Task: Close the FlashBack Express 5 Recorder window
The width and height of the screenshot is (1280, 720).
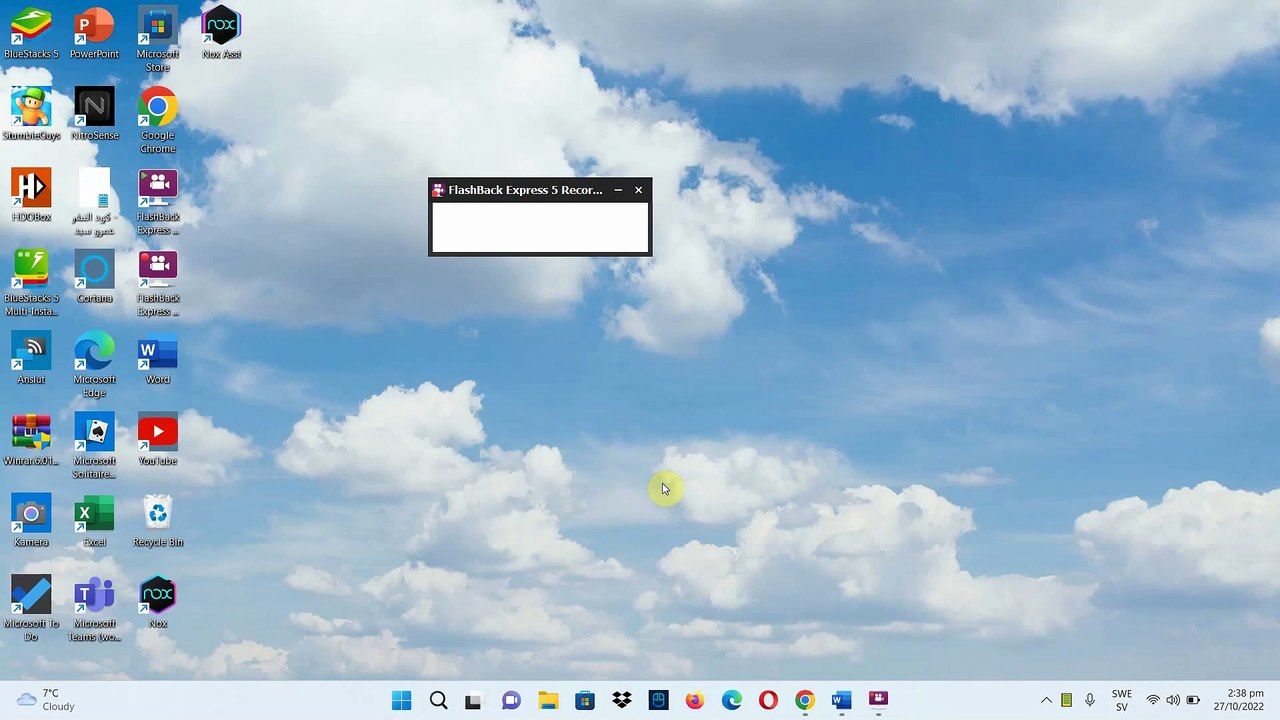Action: pyautogui.click(x=639, y=190)
